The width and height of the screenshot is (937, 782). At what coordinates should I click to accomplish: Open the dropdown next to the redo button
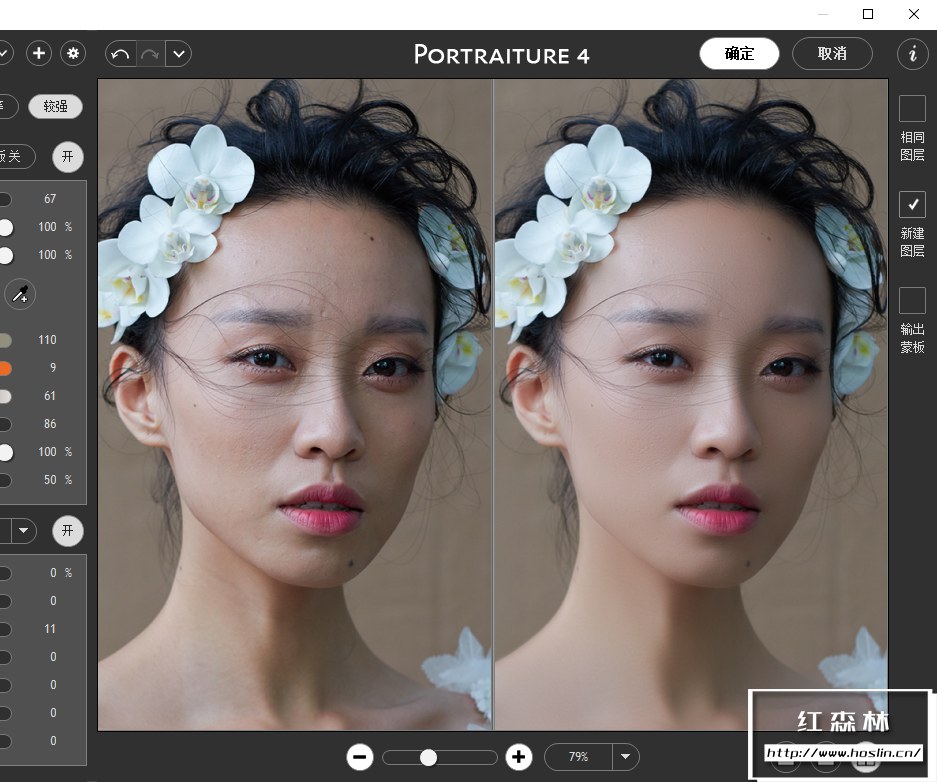[178, 53]
